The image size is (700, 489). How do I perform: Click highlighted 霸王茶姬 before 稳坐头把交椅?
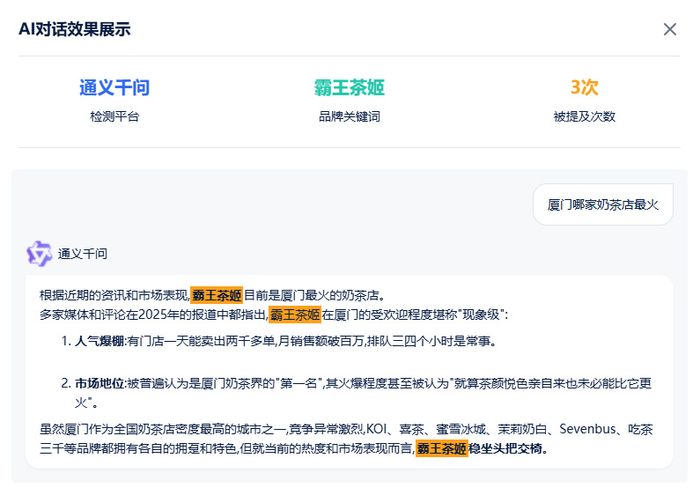[x=442, y=449]
